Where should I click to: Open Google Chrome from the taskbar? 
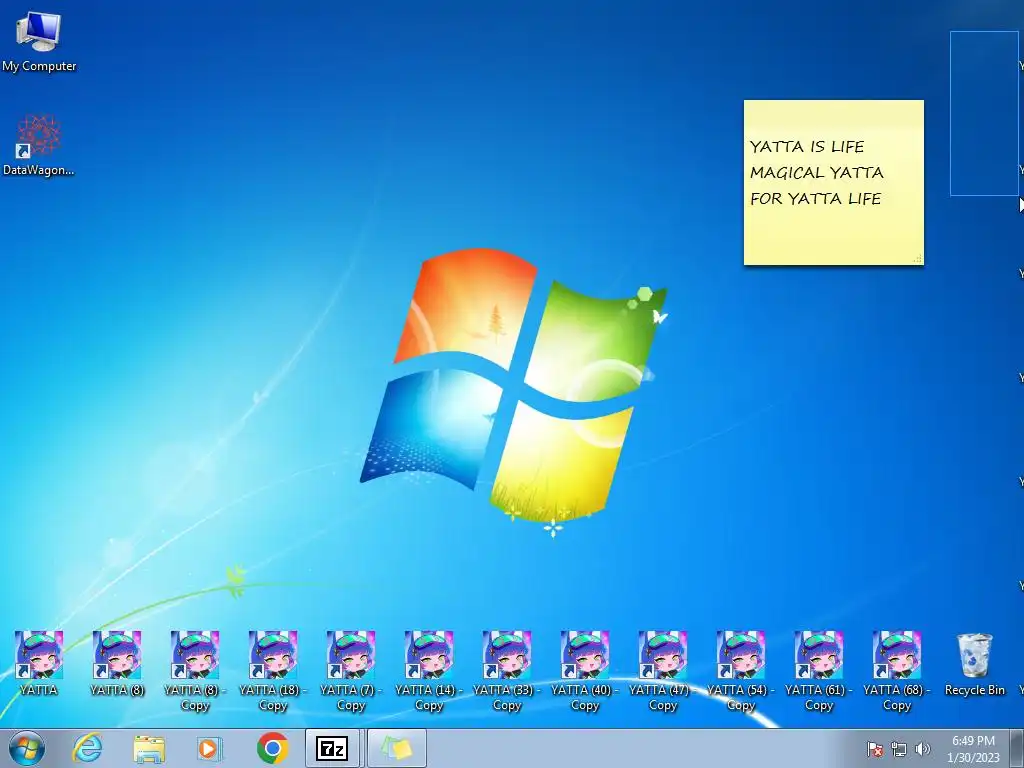tap(272, 748)
